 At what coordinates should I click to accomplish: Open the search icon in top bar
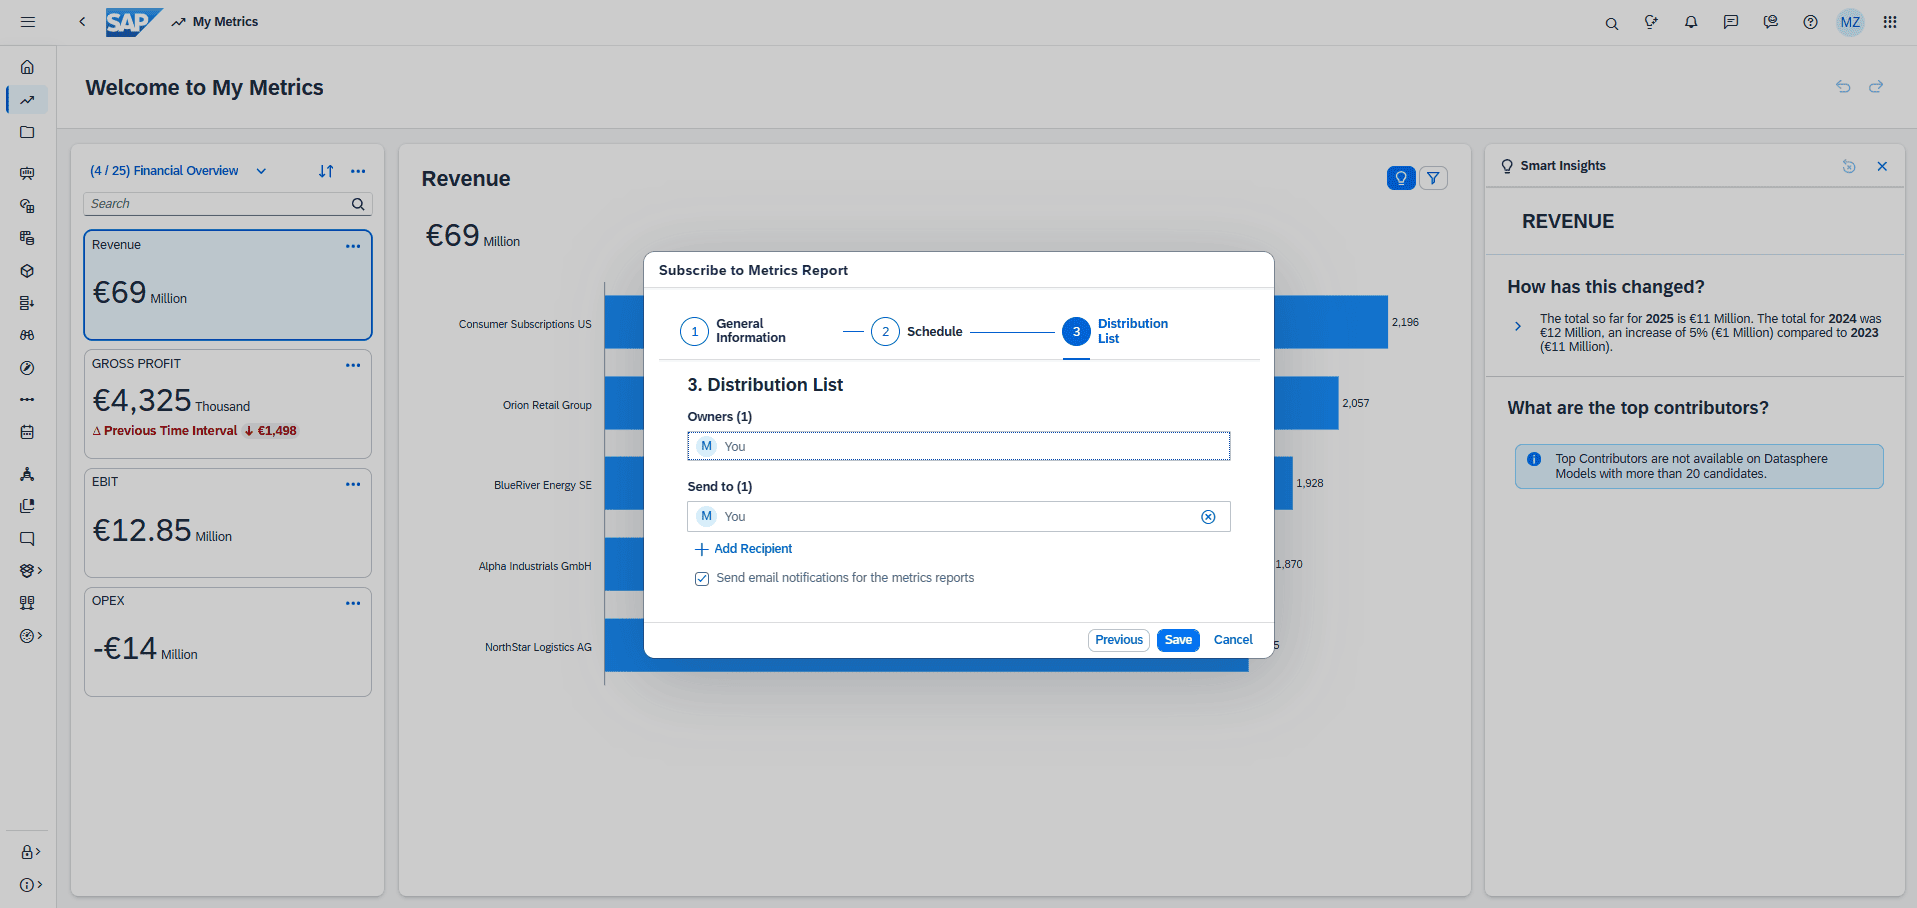[1611, 23]
